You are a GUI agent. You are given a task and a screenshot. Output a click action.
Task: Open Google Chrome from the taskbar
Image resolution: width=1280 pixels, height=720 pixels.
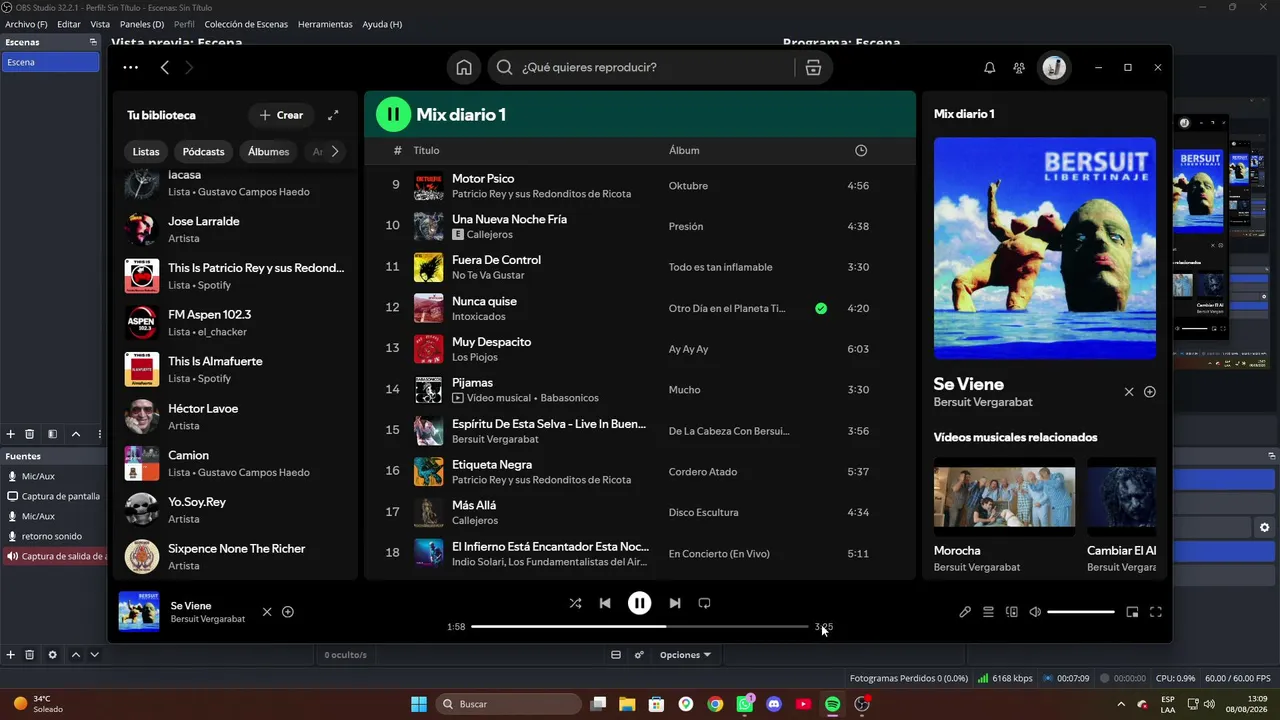tap(715, 704)
